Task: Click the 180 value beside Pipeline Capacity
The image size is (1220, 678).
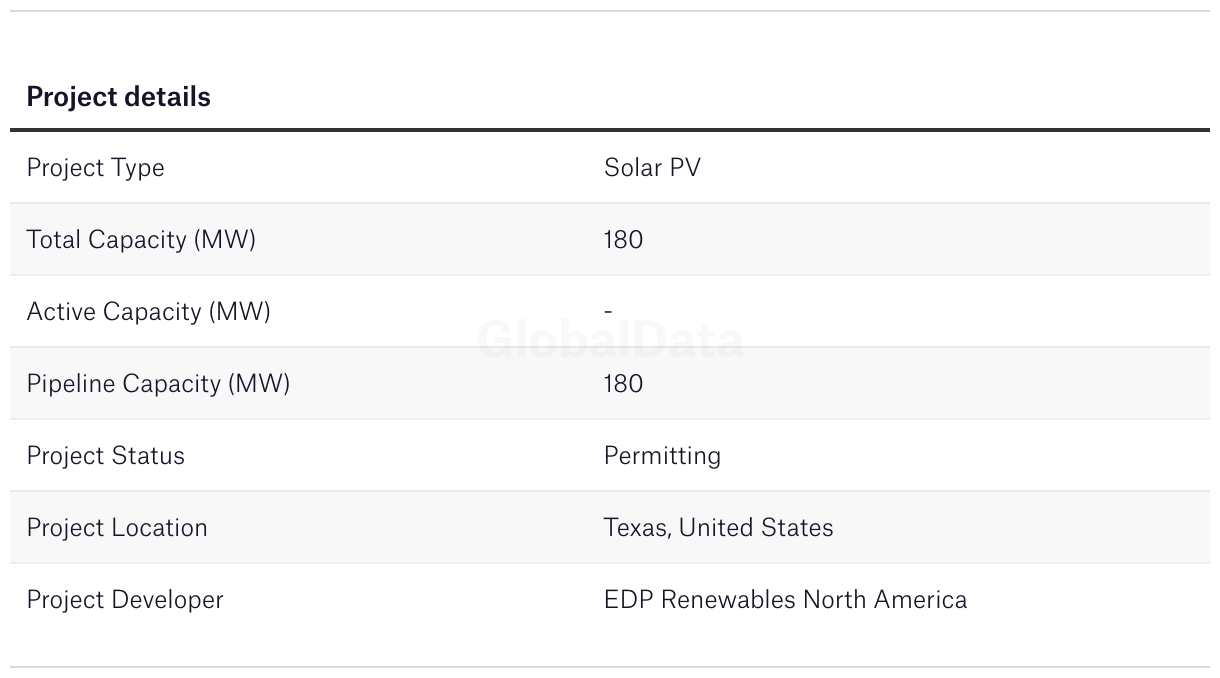Action: click(x=623, y=384)
